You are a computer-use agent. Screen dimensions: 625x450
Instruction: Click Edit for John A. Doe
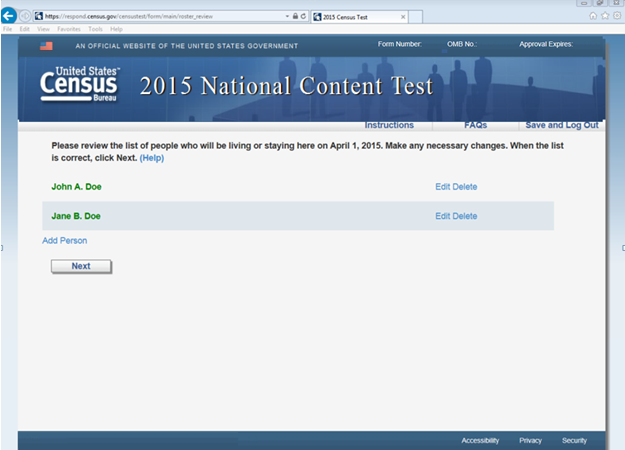[442, 187]
